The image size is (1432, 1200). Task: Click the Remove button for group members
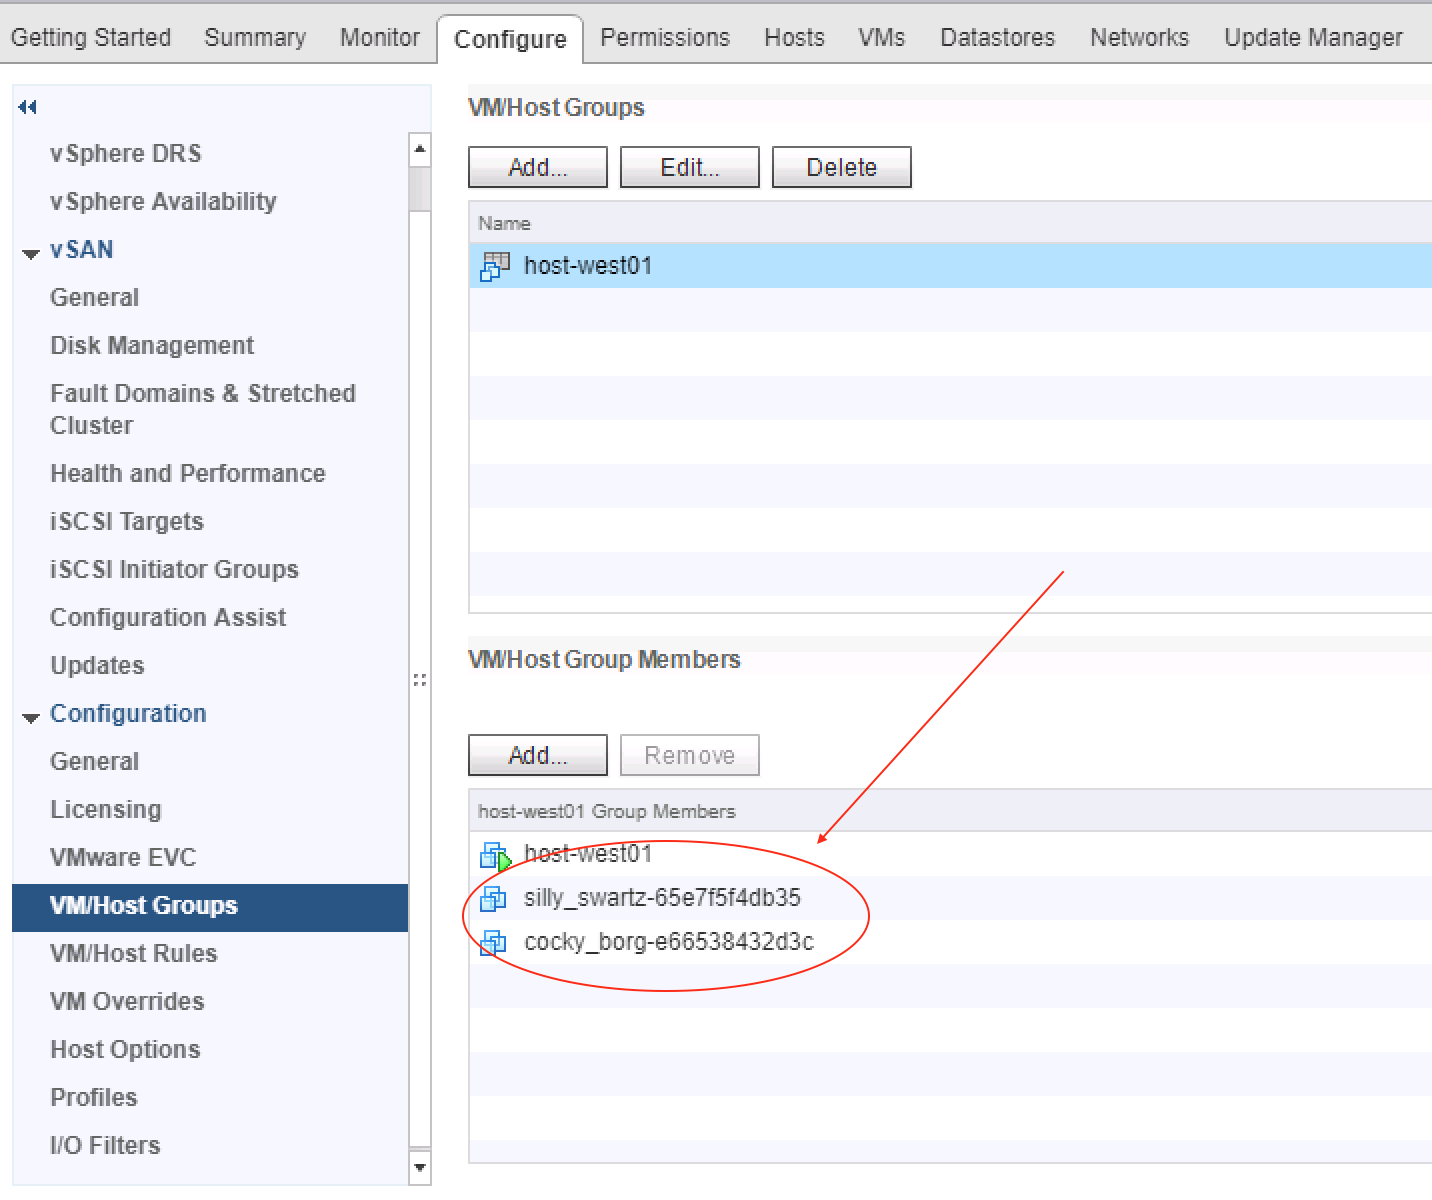tap(689, 755)
